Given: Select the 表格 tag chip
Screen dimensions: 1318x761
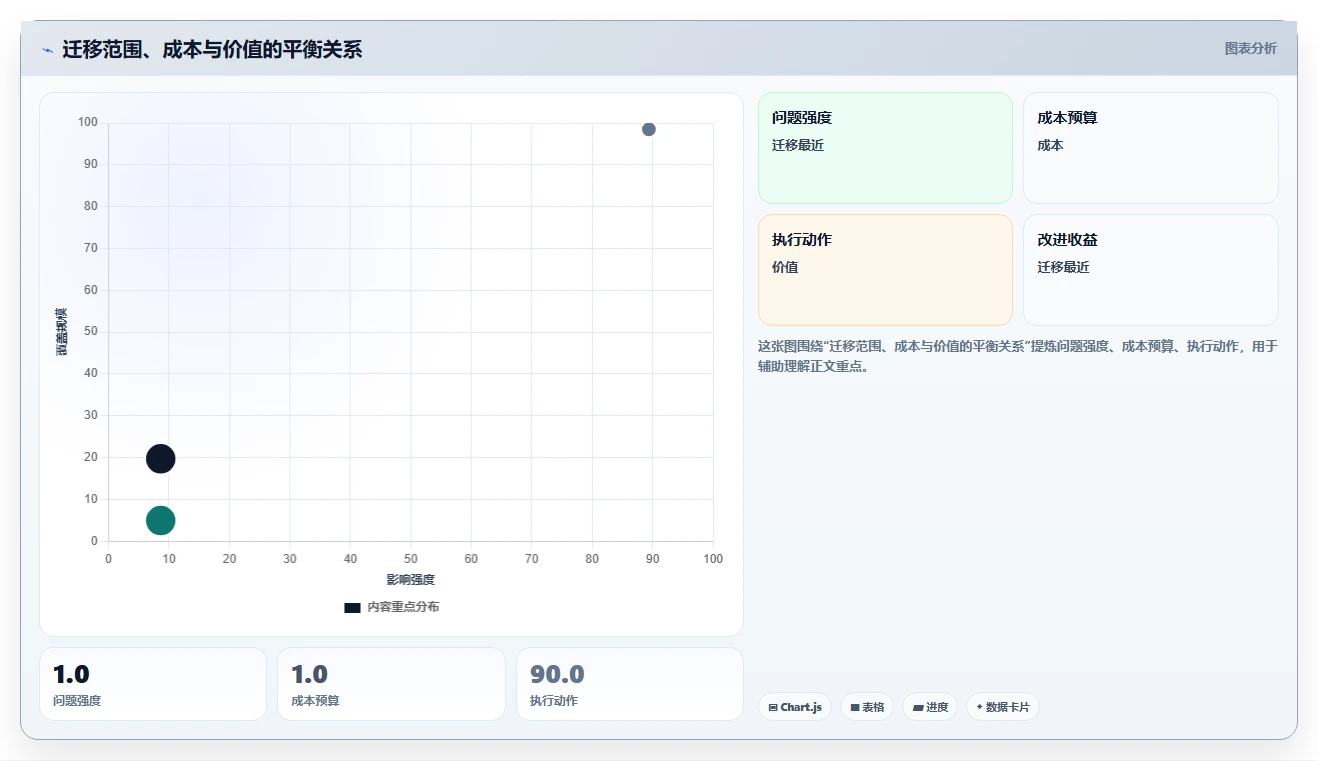Looking at the screenshot, I should 867,707.
